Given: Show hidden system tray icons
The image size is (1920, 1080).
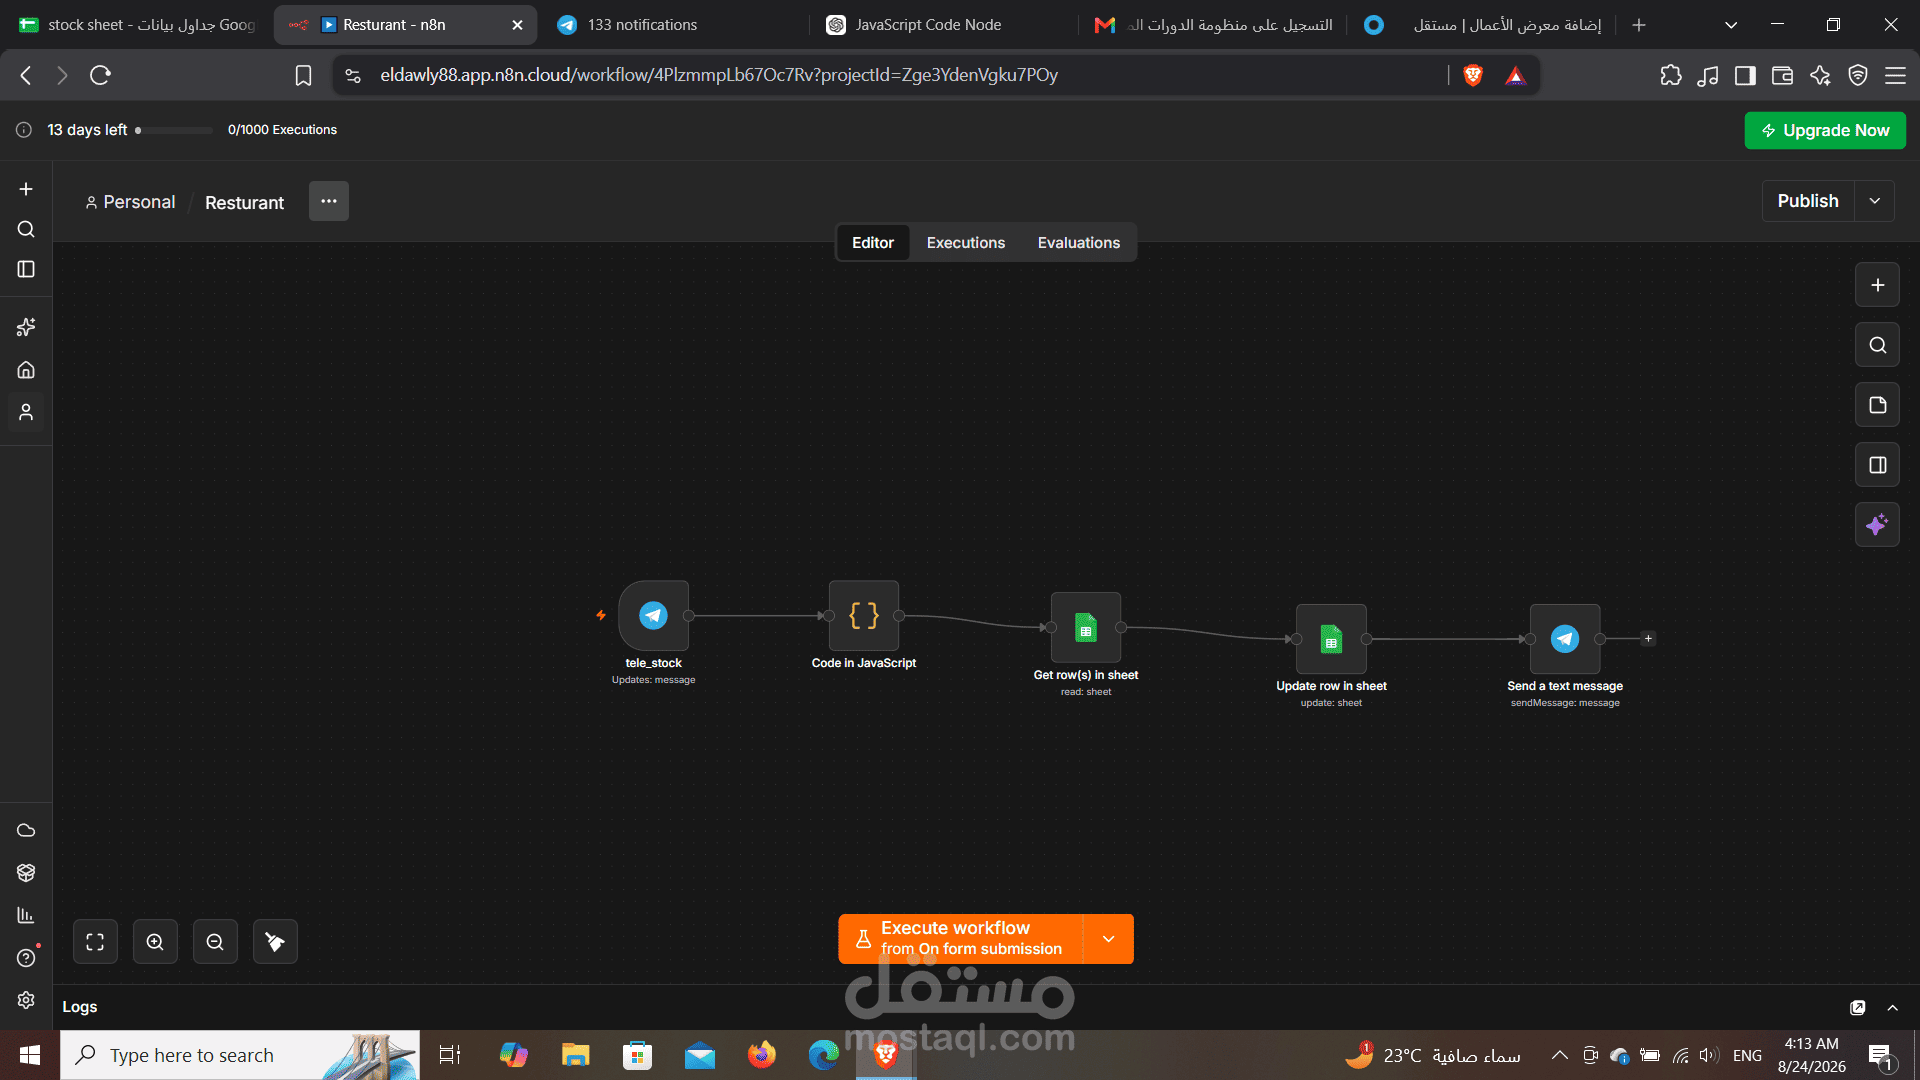Looking at the screenshot, I should [1559, 1055].
